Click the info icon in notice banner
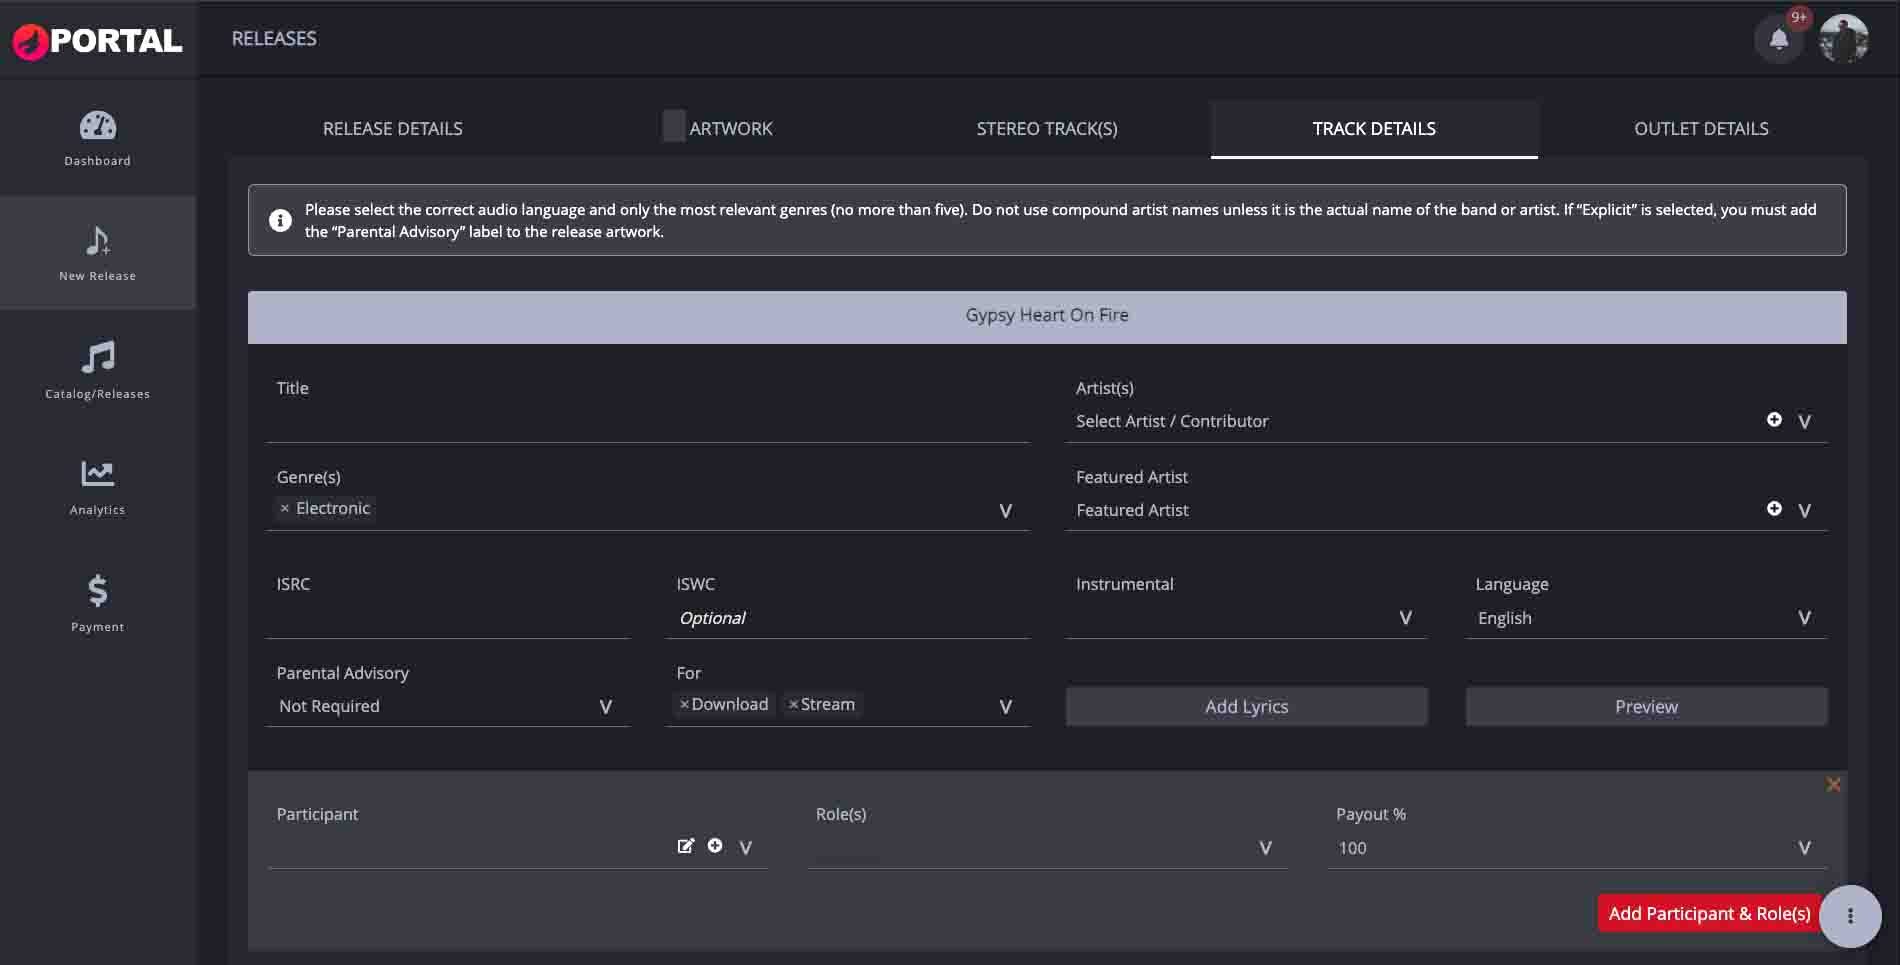This screenshot has width=1900, height=965. (280, 220)
